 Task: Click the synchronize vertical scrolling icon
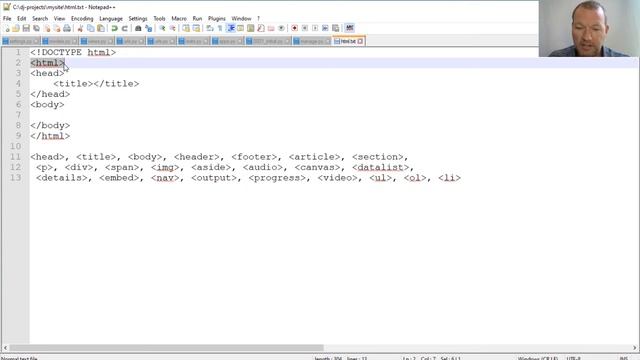coord(186,28)
